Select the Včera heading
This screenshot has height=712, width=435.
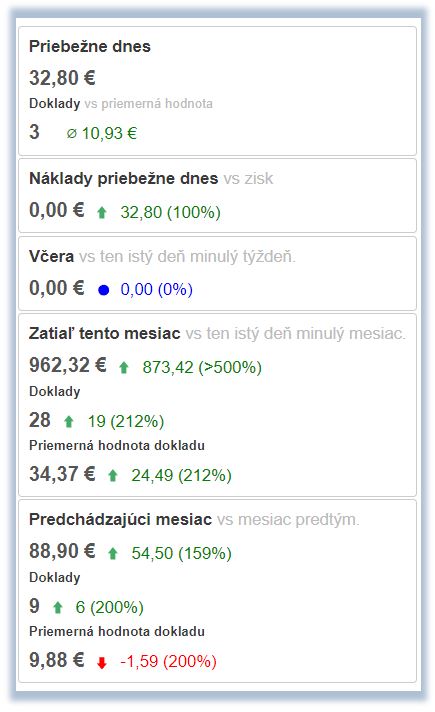pyautogui.click(x=51, y=257)
